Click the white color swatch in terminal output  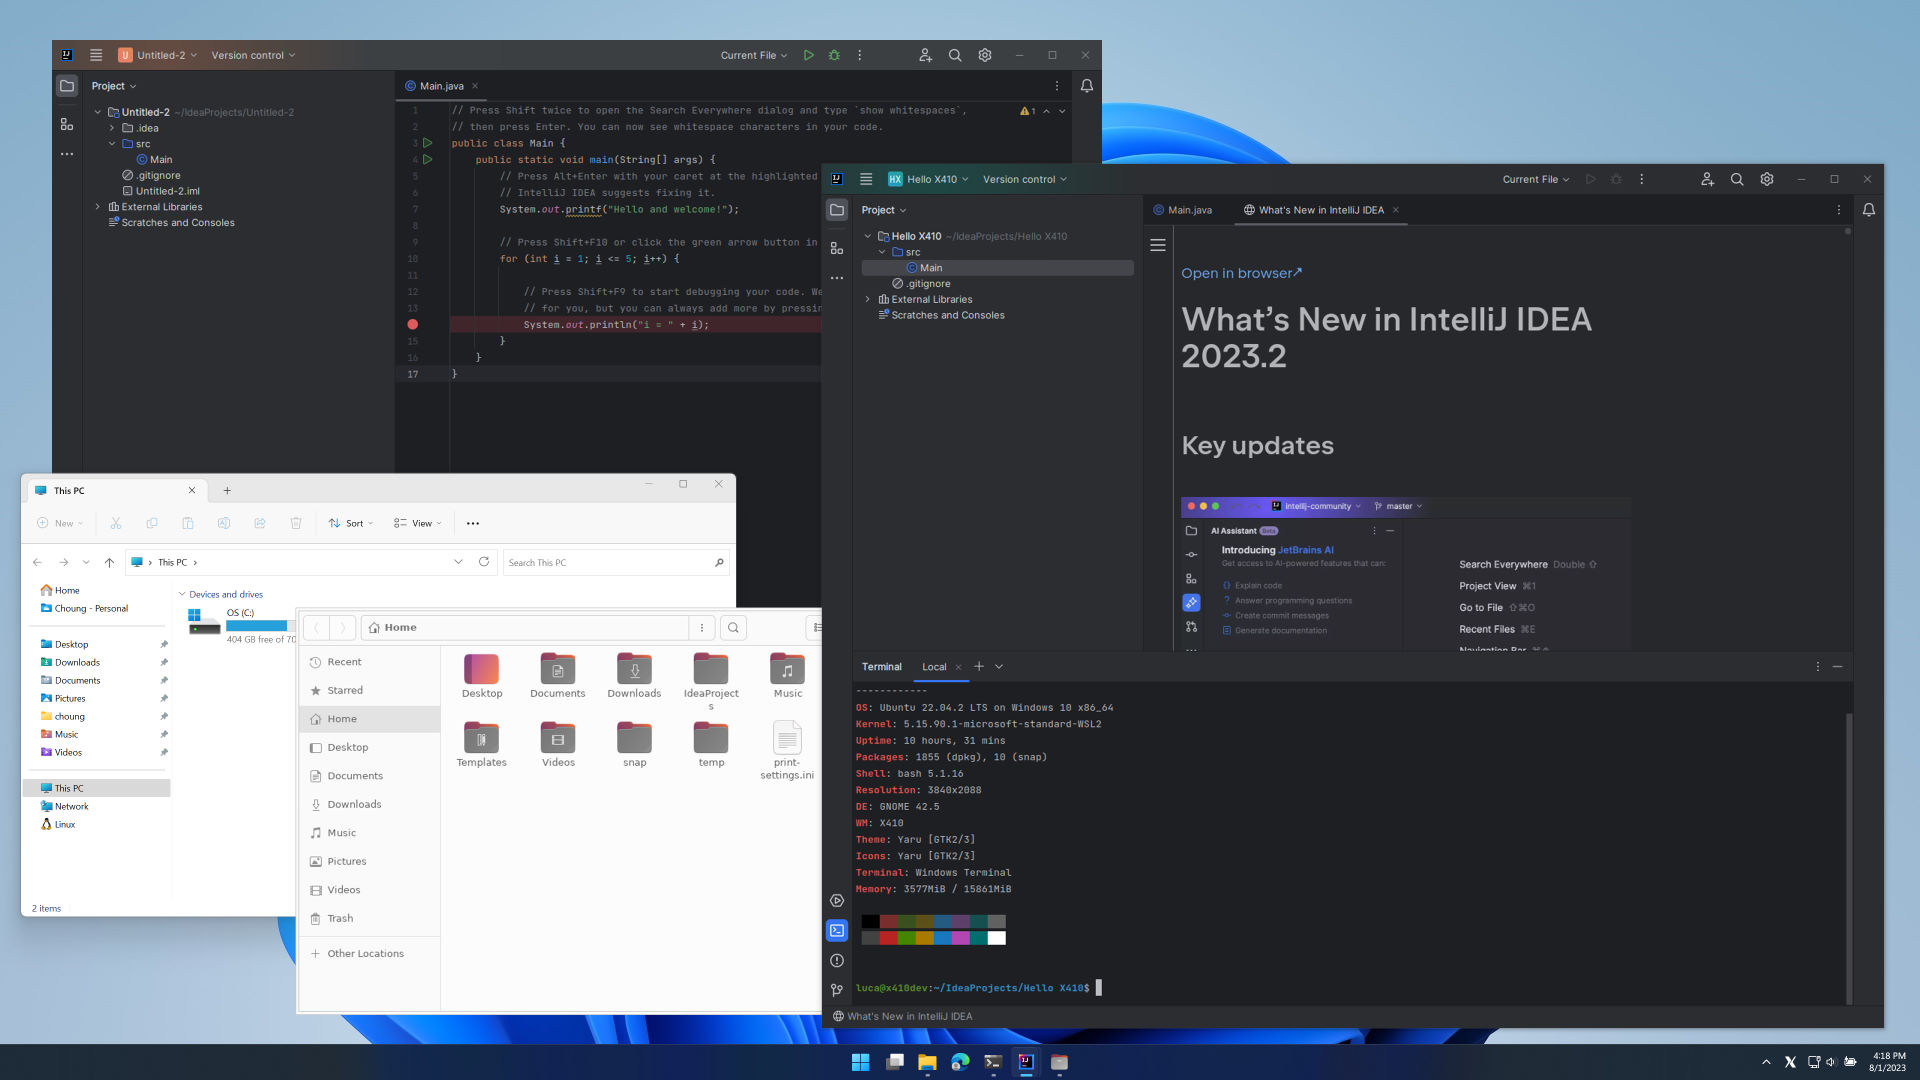click(x=996, y=938)
